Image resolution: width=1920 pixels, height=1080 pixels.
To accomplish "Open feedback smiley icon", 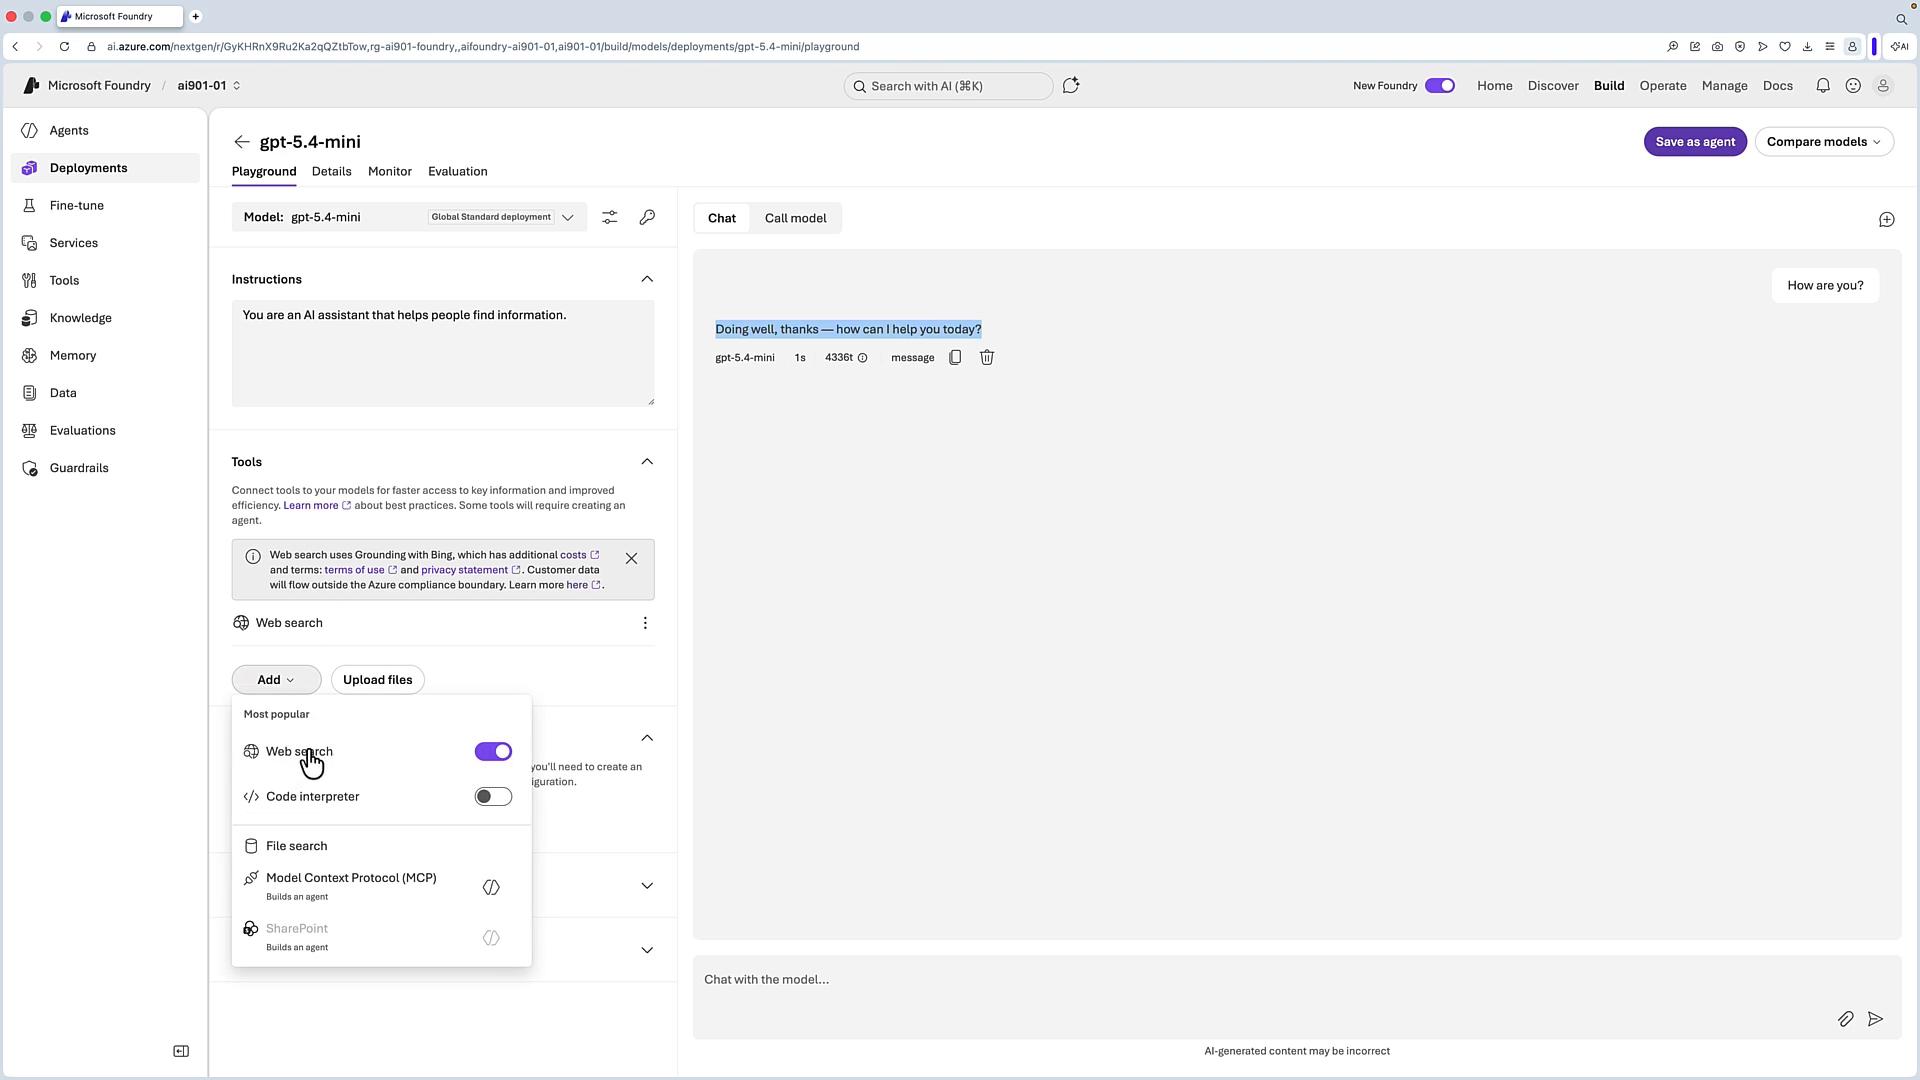I will click(x=1853, y=86).
